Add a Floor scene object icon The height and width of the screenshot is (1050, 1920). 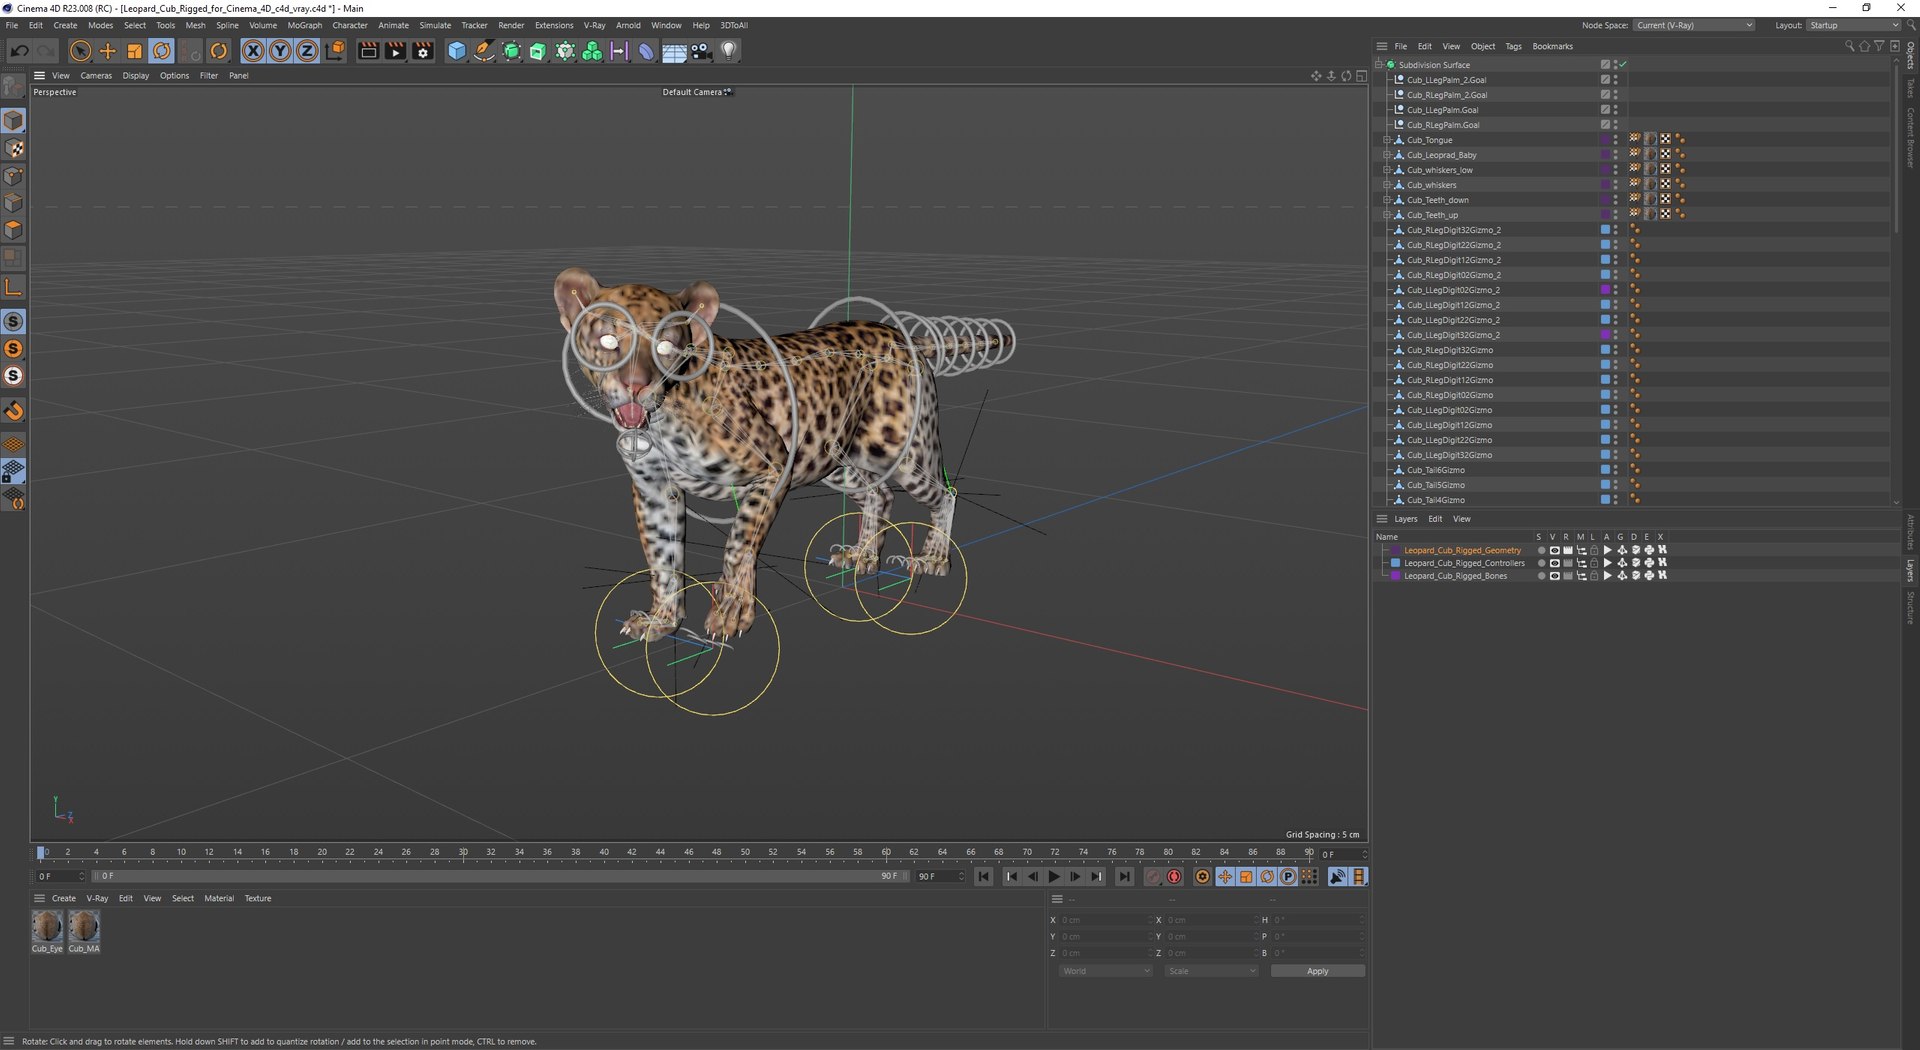point(674,51)
